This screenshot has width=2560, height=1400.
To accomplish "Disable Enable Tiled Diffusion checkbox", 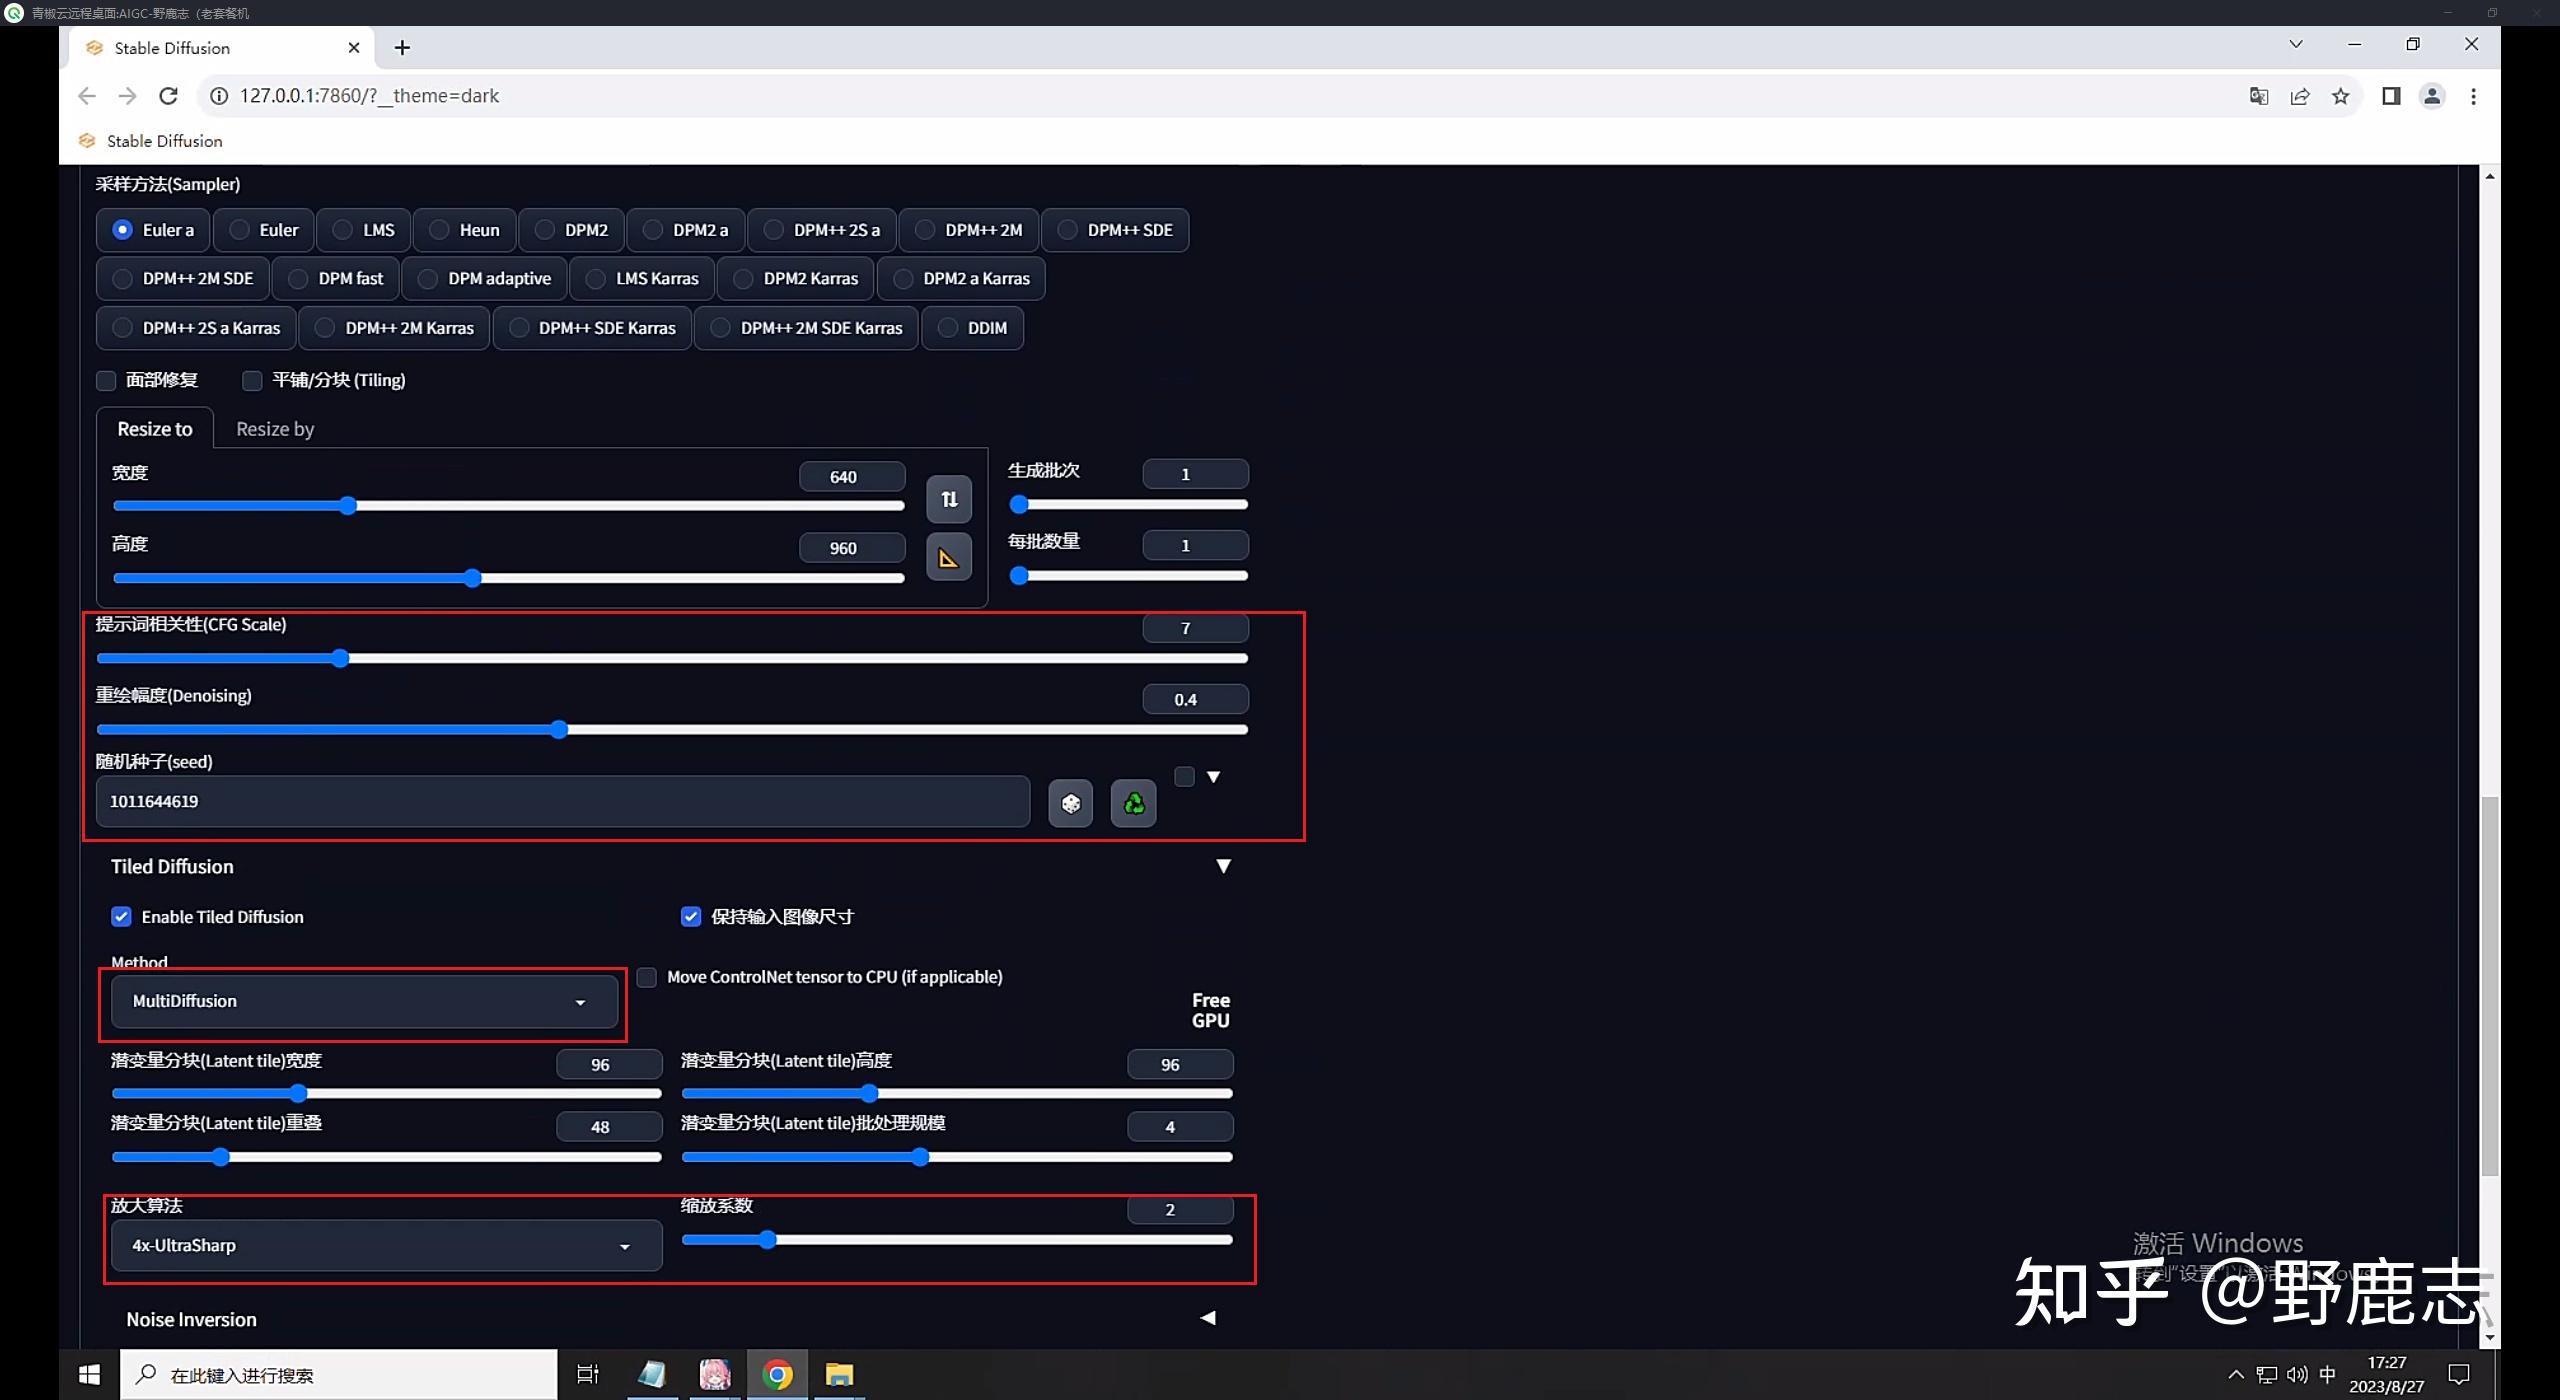I will [121, 917].
